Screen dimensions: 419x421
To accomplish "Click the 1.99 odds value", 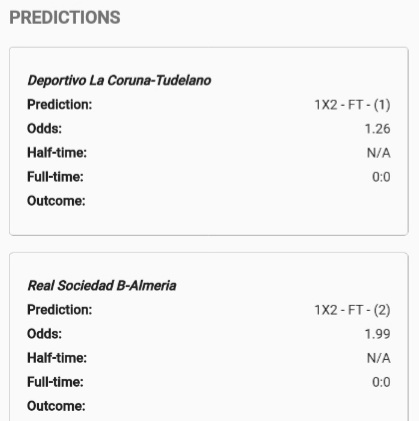I will [377, 334].
